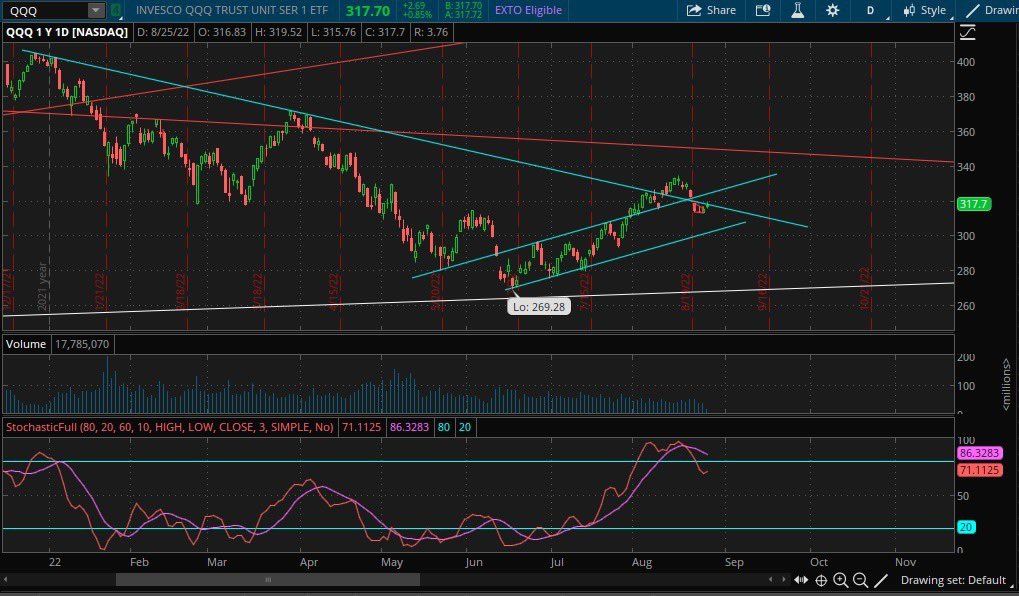
Task: Open the Drawing set: Default menu
Action: coord(953,580)
